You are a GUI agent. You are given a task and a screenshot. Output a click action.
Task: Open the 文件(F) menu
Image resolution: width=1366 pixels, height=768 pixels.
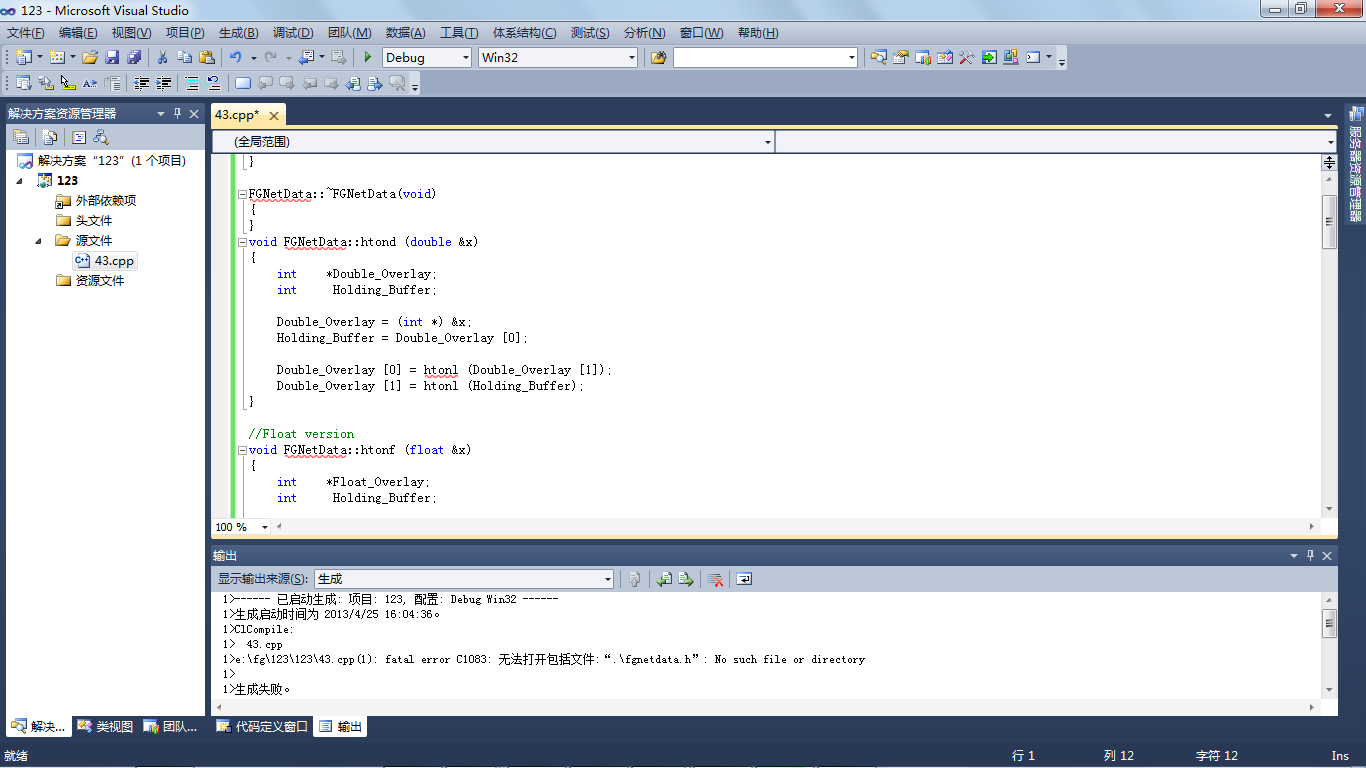pos(26,33)
